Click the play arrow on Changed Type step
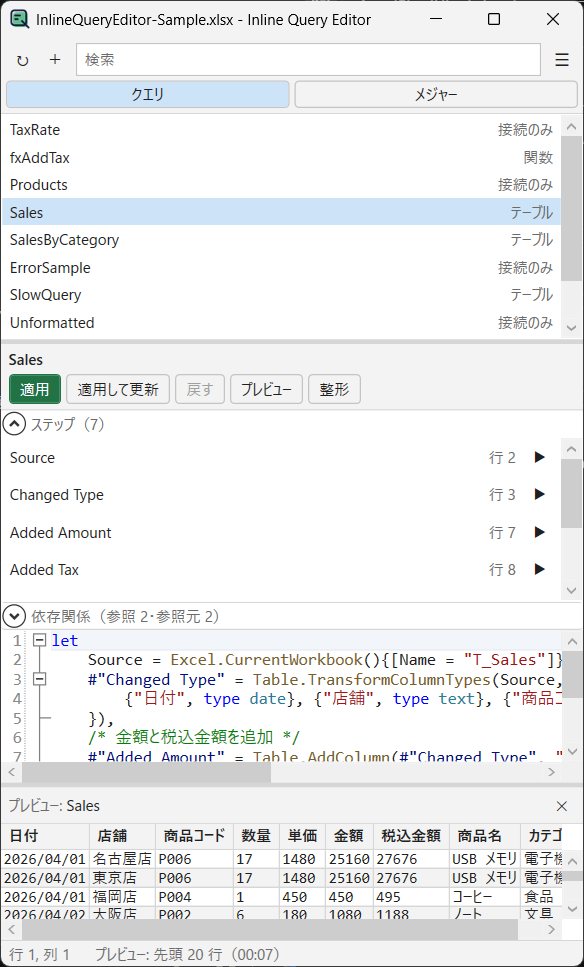584x967 pixels. (x=540, y=495)
